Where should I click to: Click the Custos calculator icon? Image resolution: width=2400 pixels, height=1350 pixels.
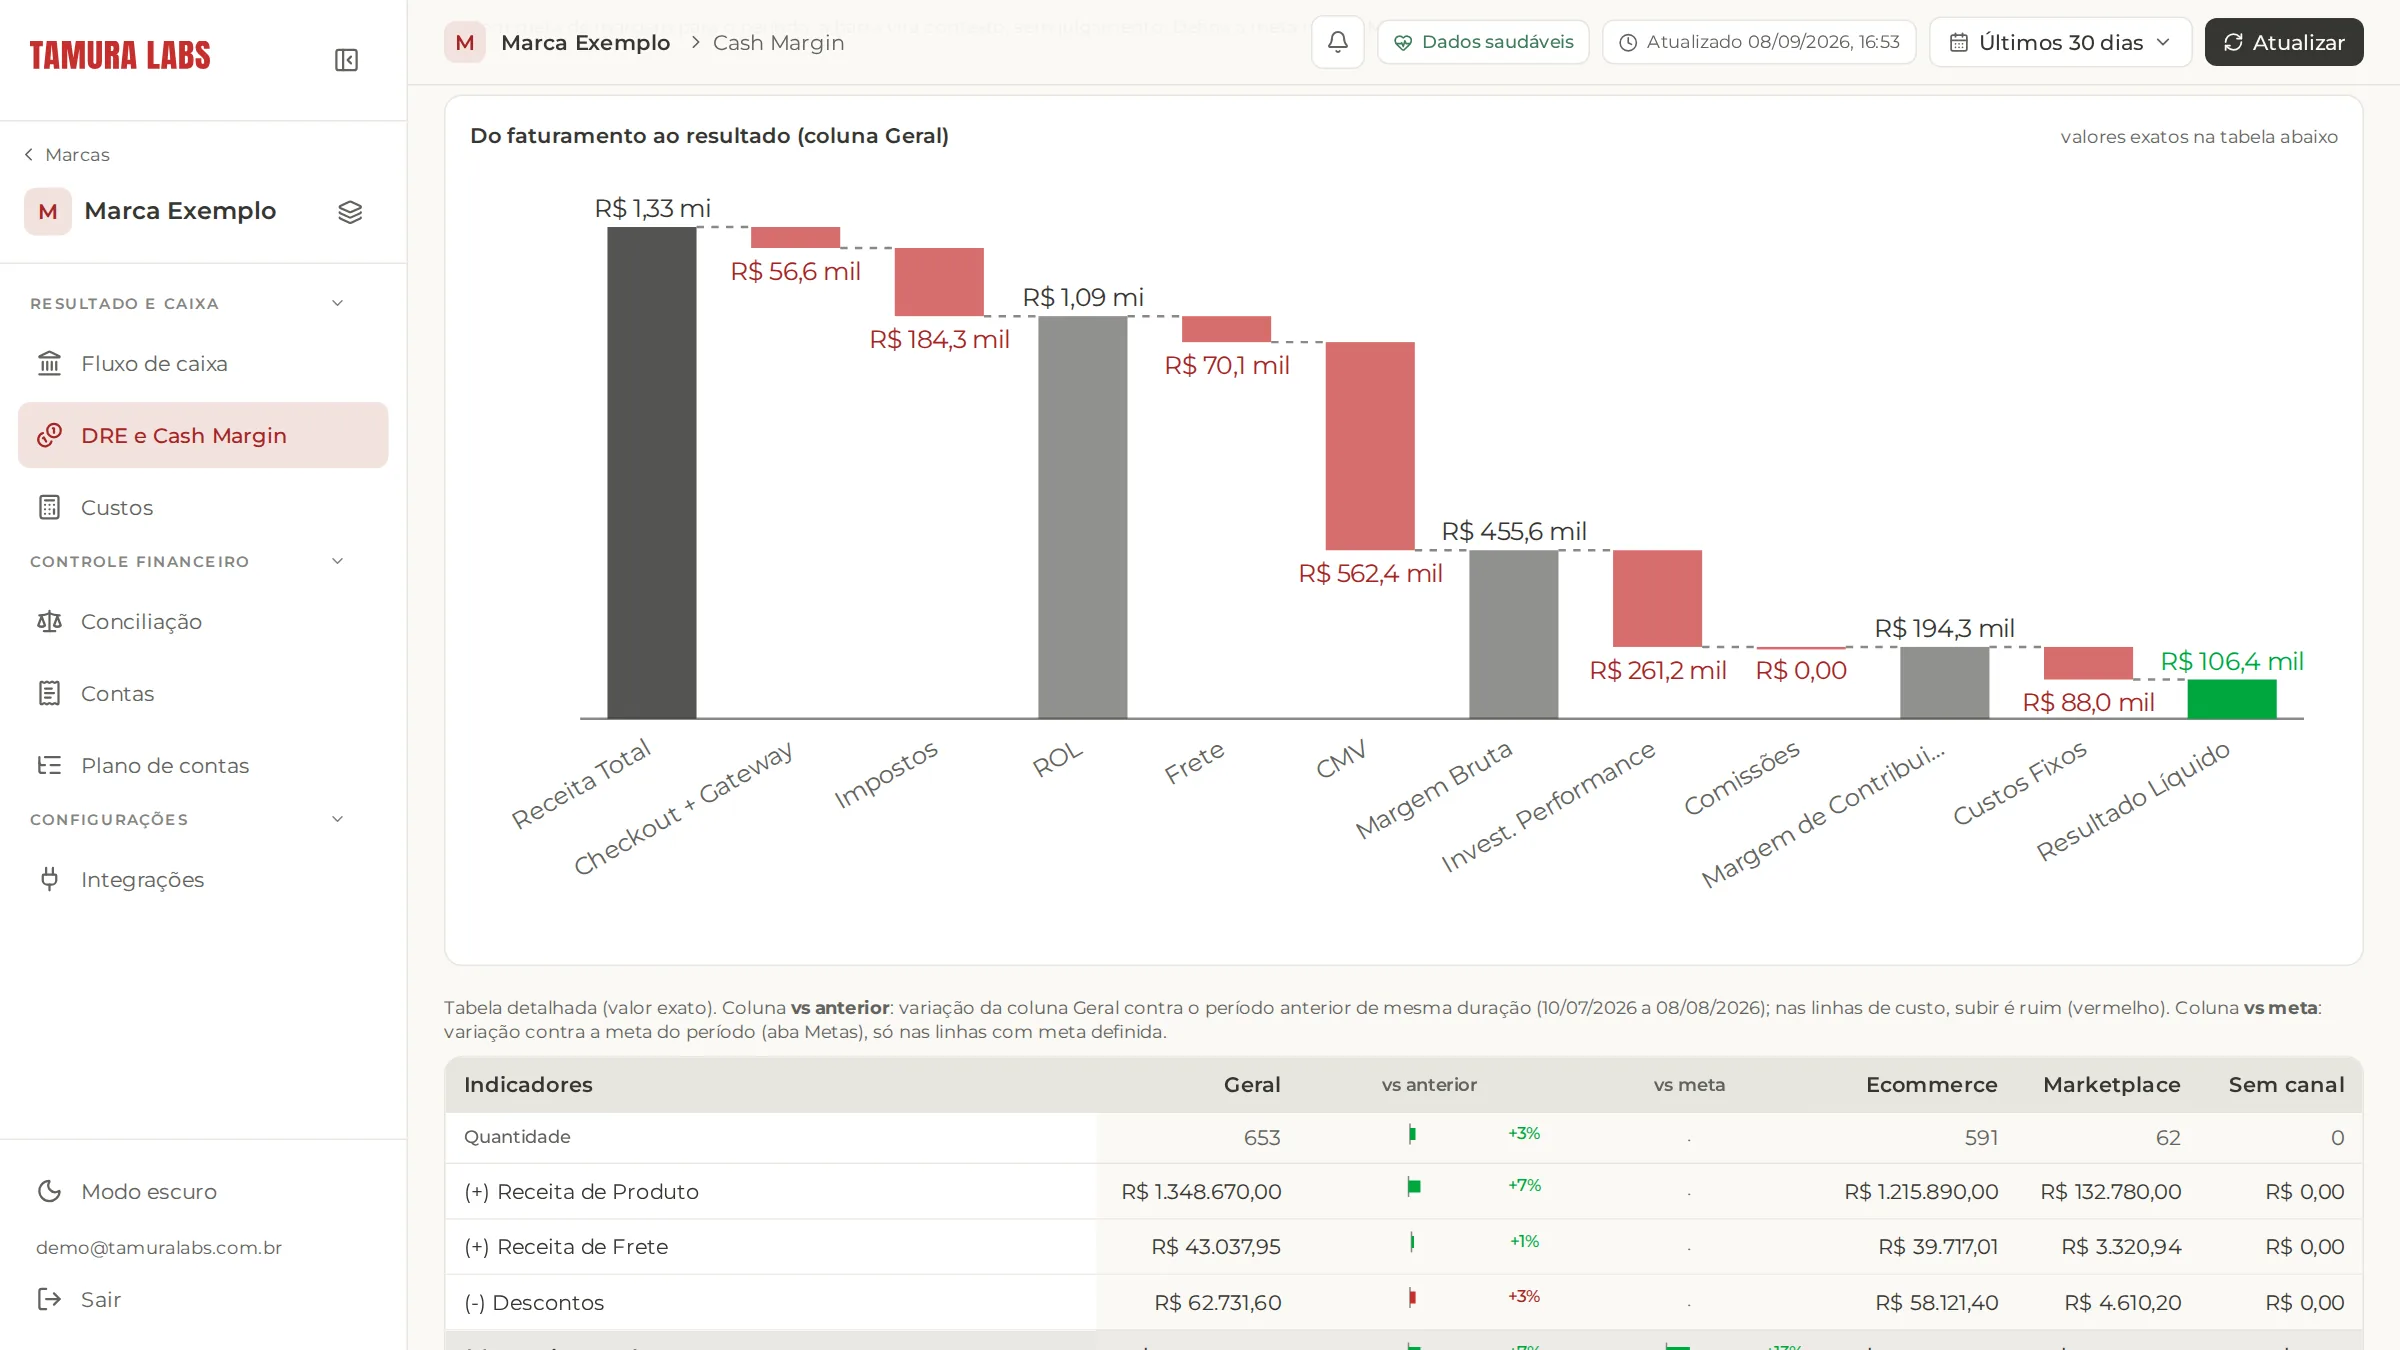click(49, 507)
